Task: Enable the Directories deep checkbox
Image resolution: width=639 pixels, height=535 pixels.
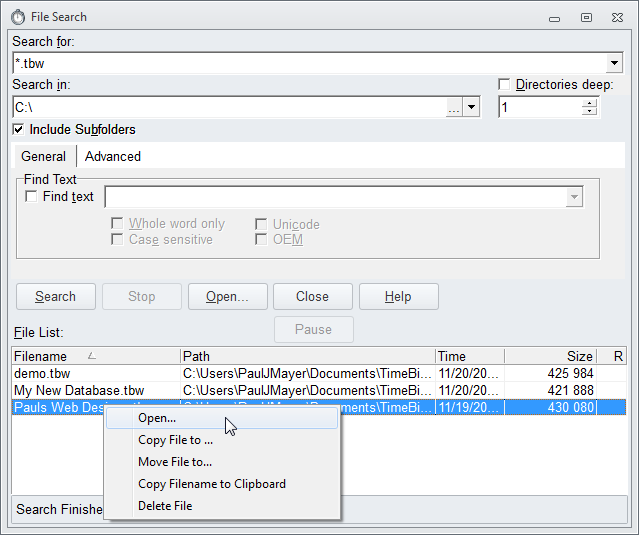Action: point(504,85)
